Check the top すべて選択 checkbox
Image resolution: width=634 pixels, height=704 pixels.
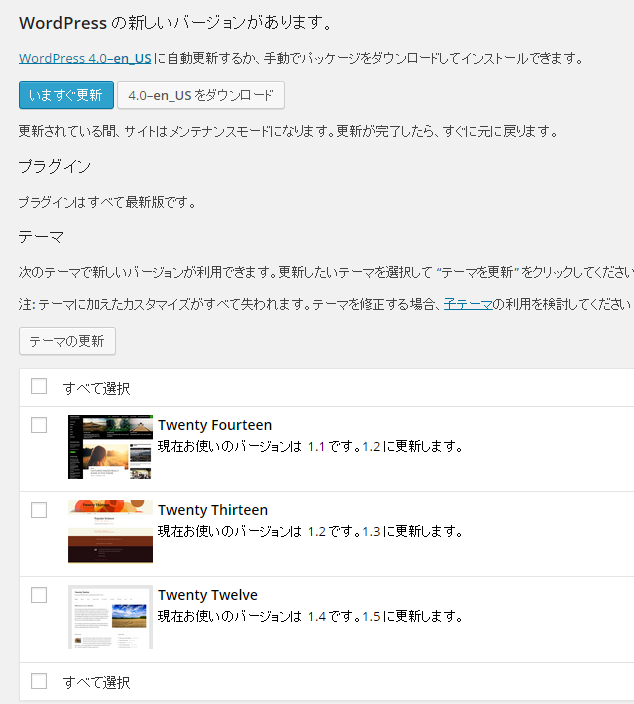tap(39, 386)
